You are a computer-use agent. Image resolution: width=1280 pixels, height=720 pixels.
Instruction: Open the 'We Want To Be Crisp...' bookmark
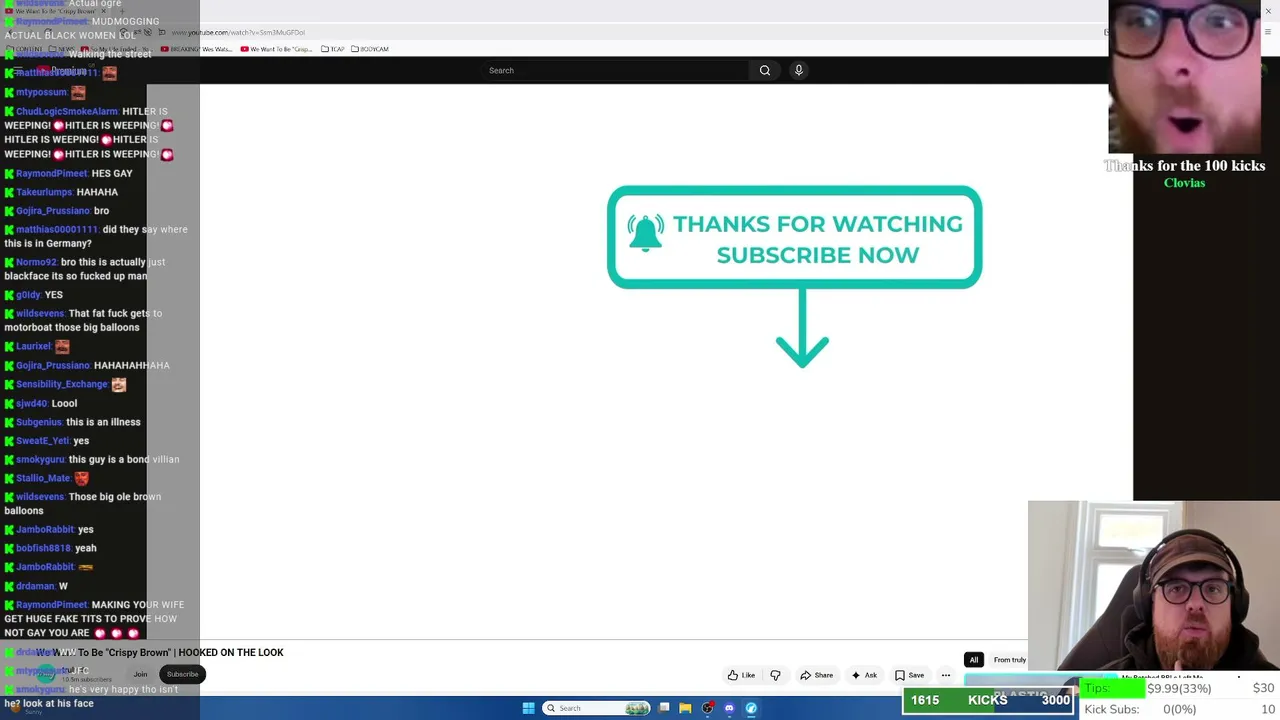[x=275, y=49]
